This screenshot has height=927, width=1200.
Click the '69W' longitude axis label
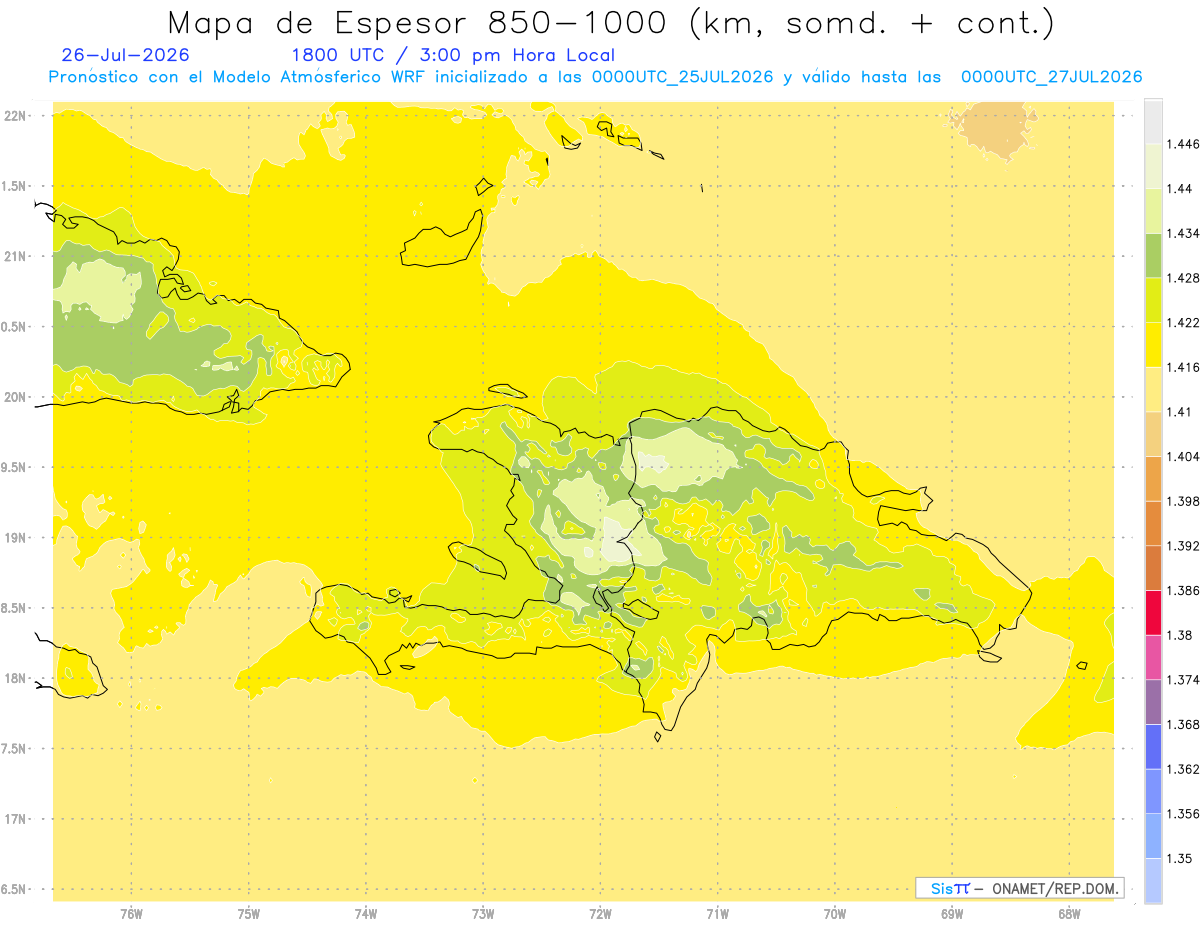click(x=952, y=914)
